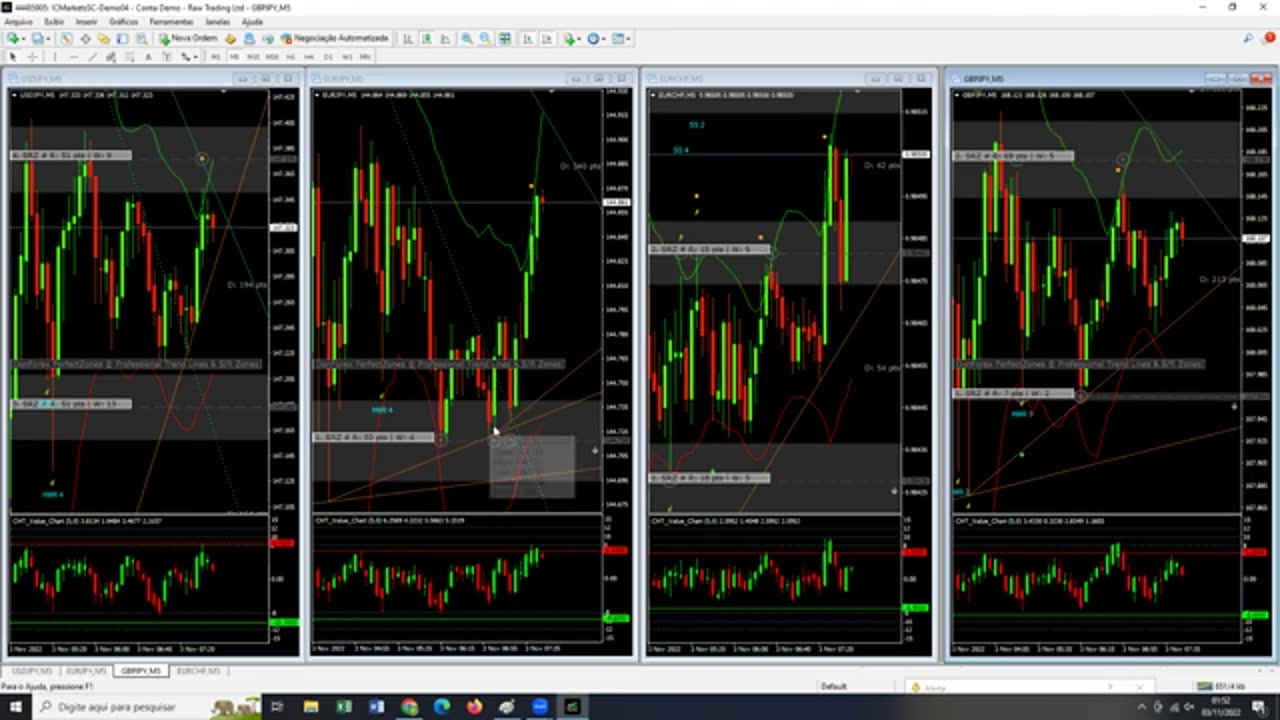Open the Navigator panel icon
This screenshot has height=720, width=1280.
pos(103,38)
